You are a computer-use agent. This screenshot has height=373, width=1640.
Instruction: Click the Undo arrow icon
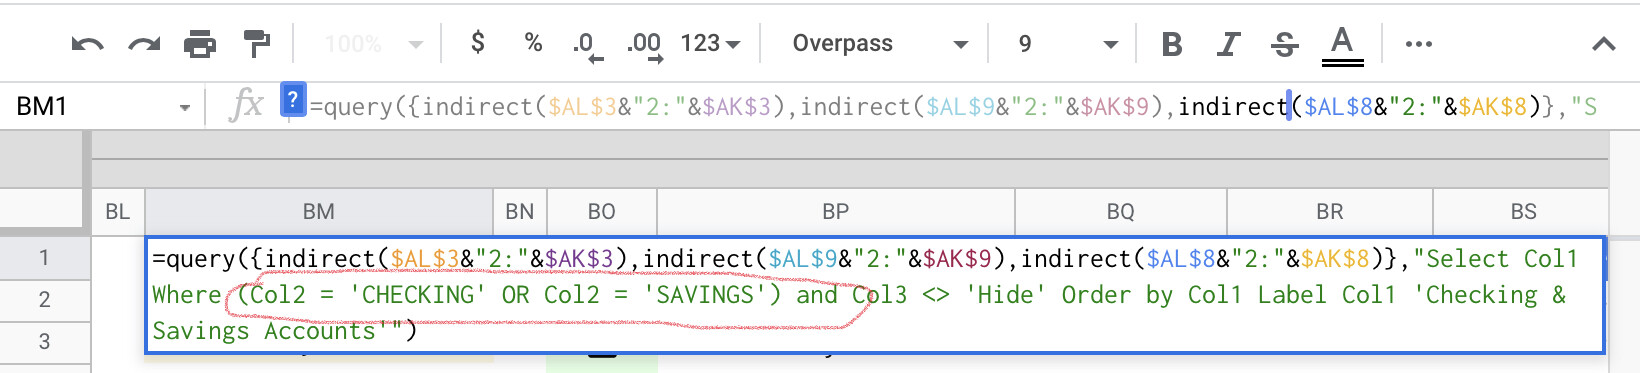[x=88, y=44]
